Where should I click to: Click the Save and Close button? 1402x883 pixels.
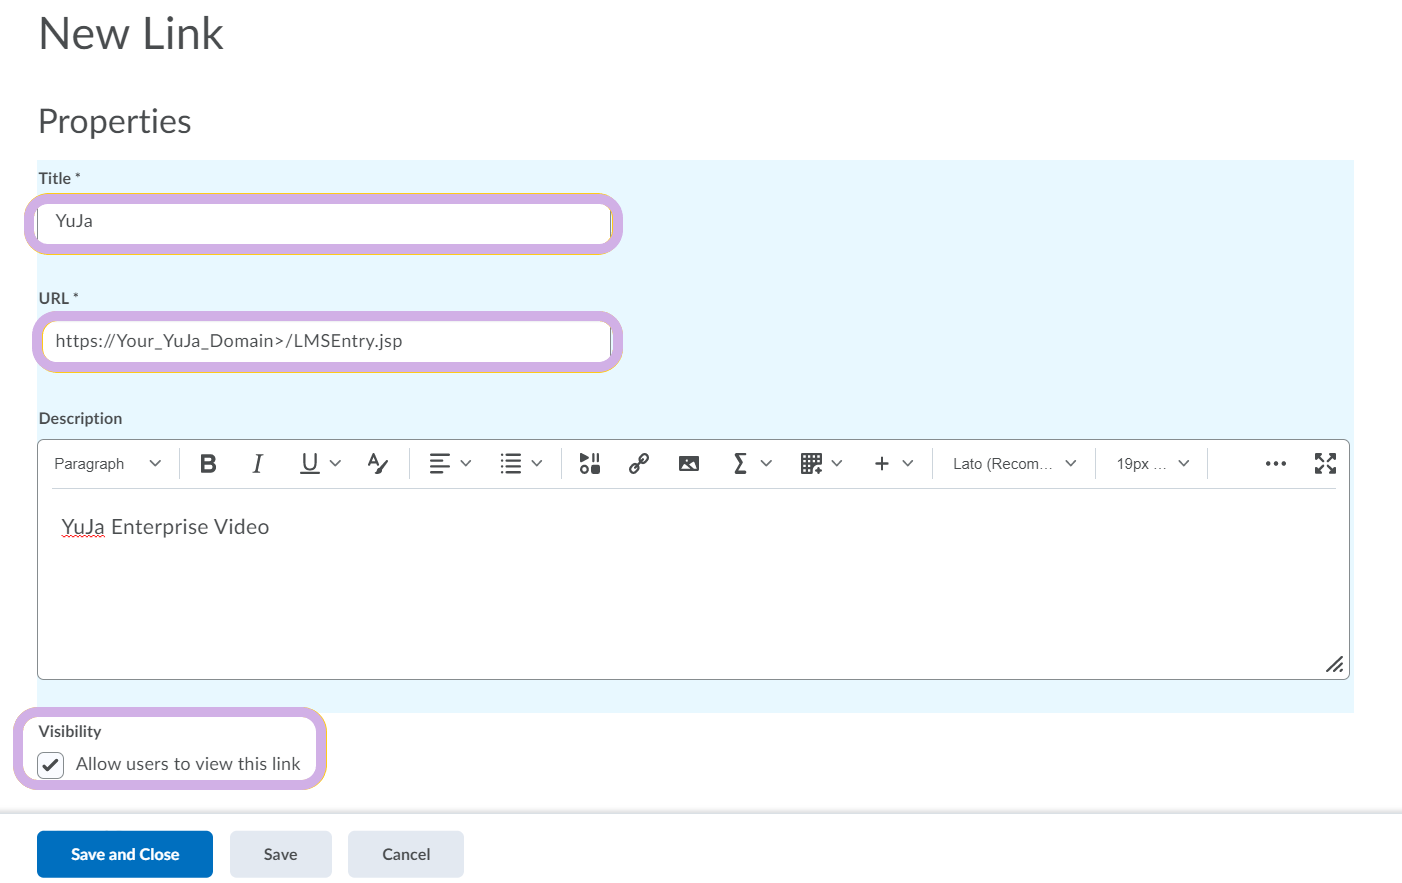tap(125, 854)
